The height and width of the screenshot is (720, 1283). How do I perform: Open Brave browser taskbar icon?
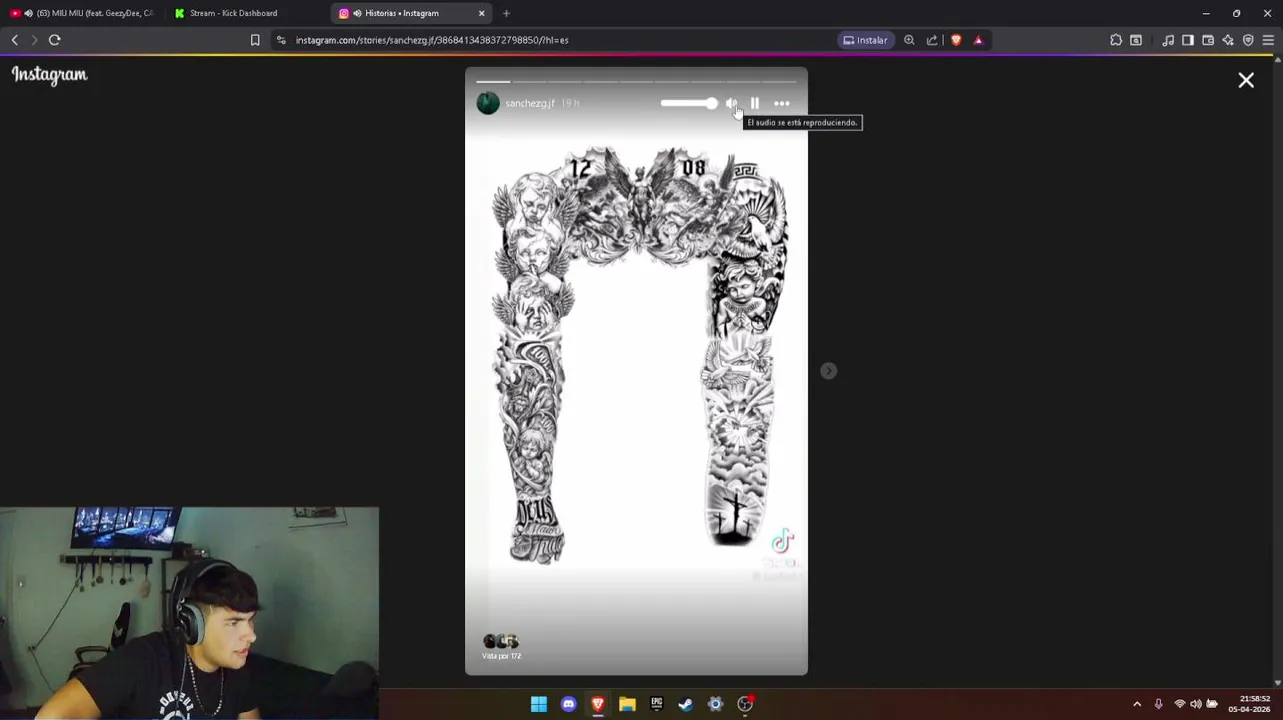point(598,704)
